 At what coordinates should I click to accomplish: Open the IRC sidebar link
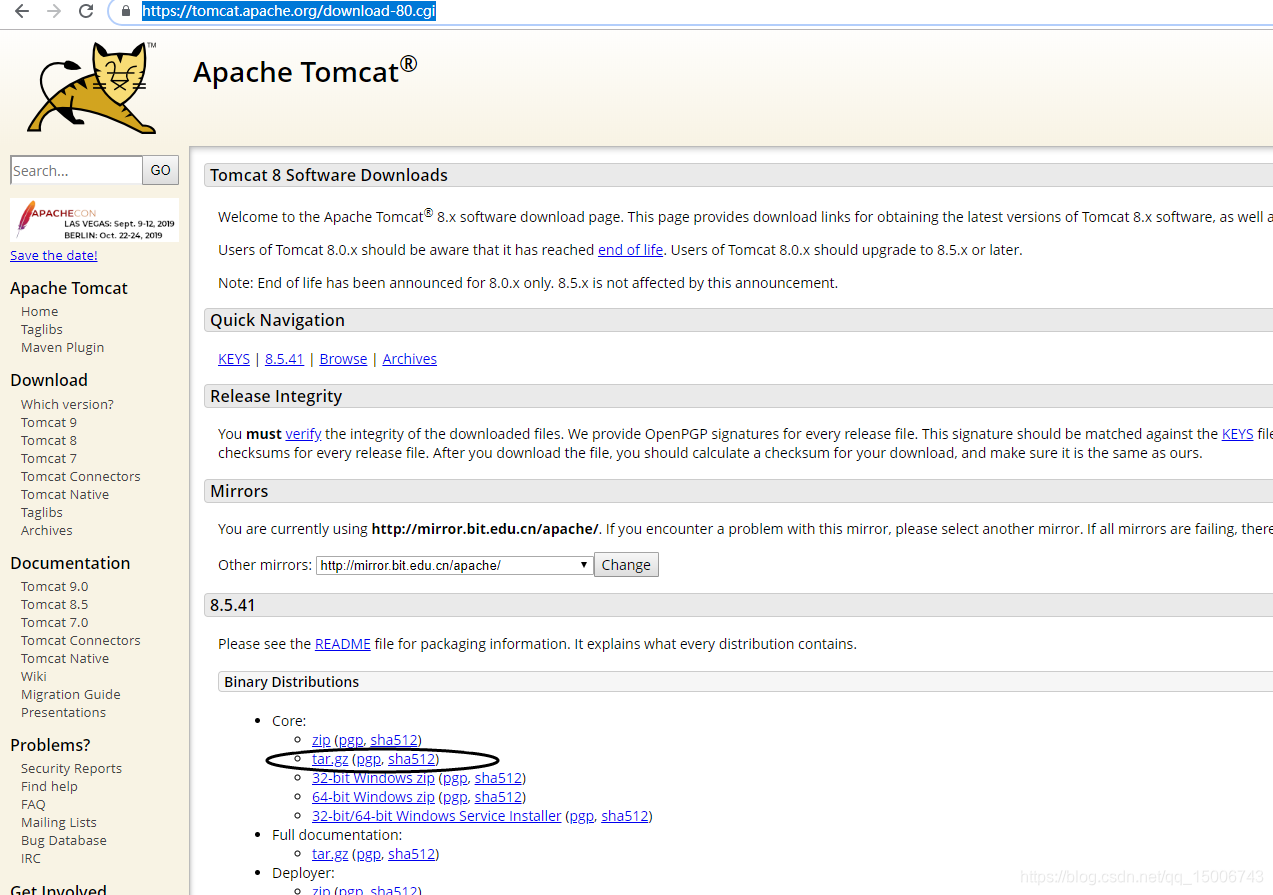point(31,858)
